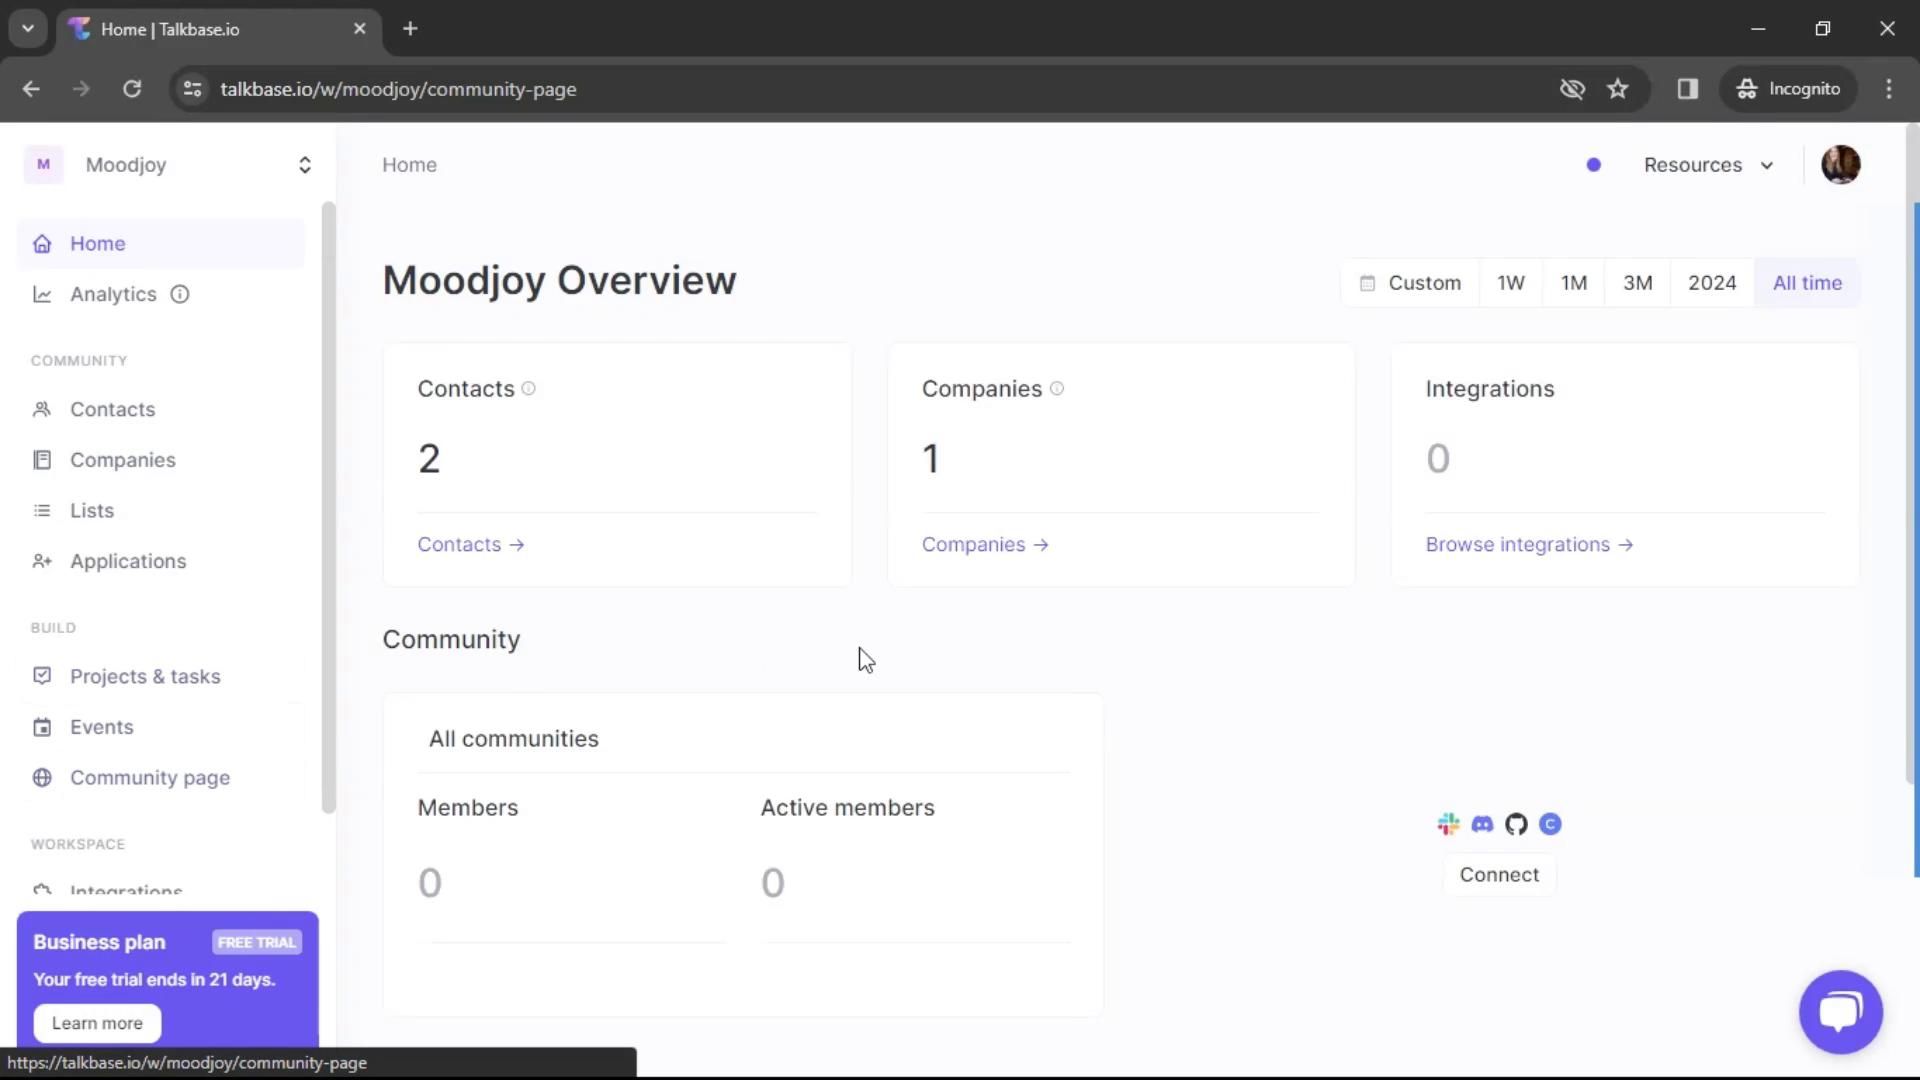Click the purple notification dot
The image size is (1920, 1080).
[1594, 165]
